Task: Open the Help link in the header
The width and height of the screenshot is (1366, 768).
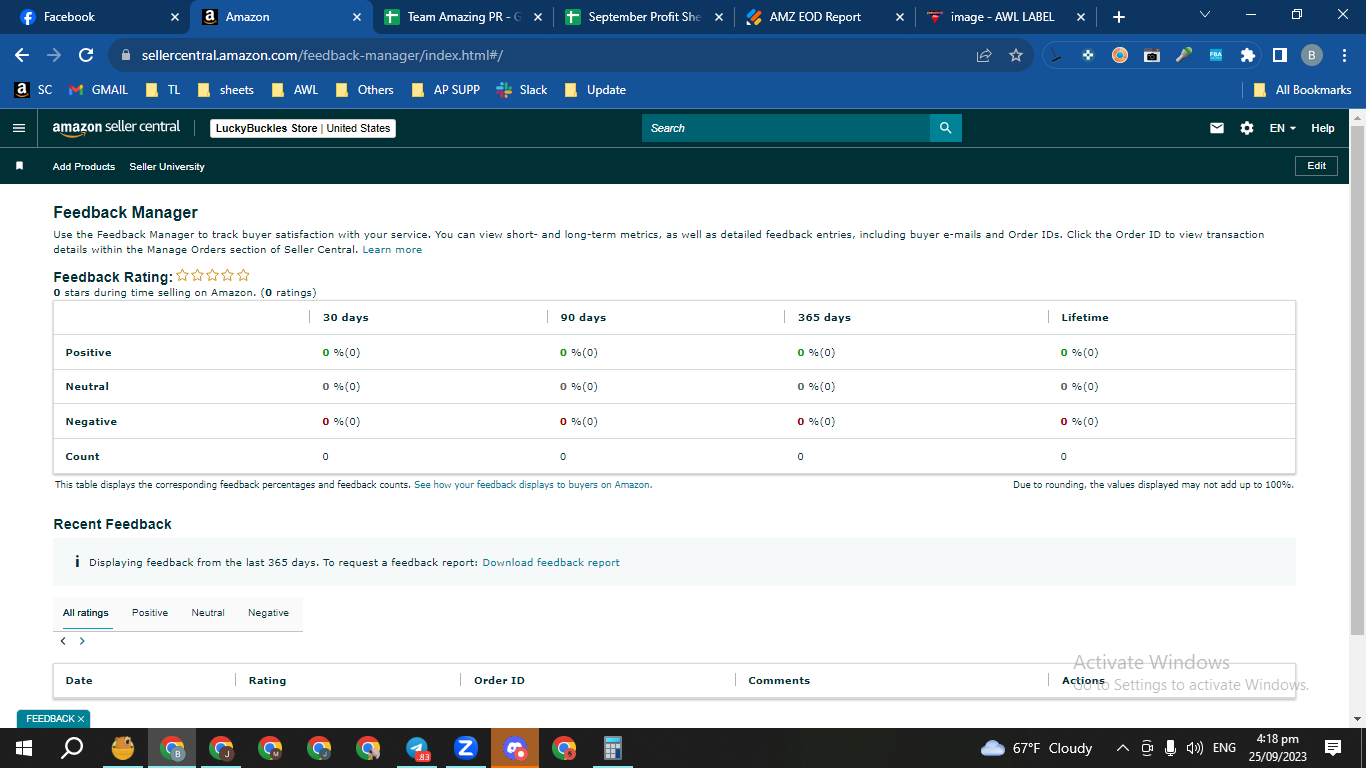Action: (x=1323, y=128)
